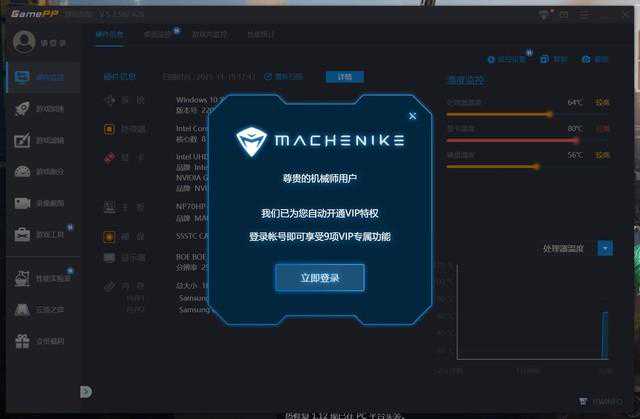
Task: Open the rocket game boost sidebar item
Action: 23,109
